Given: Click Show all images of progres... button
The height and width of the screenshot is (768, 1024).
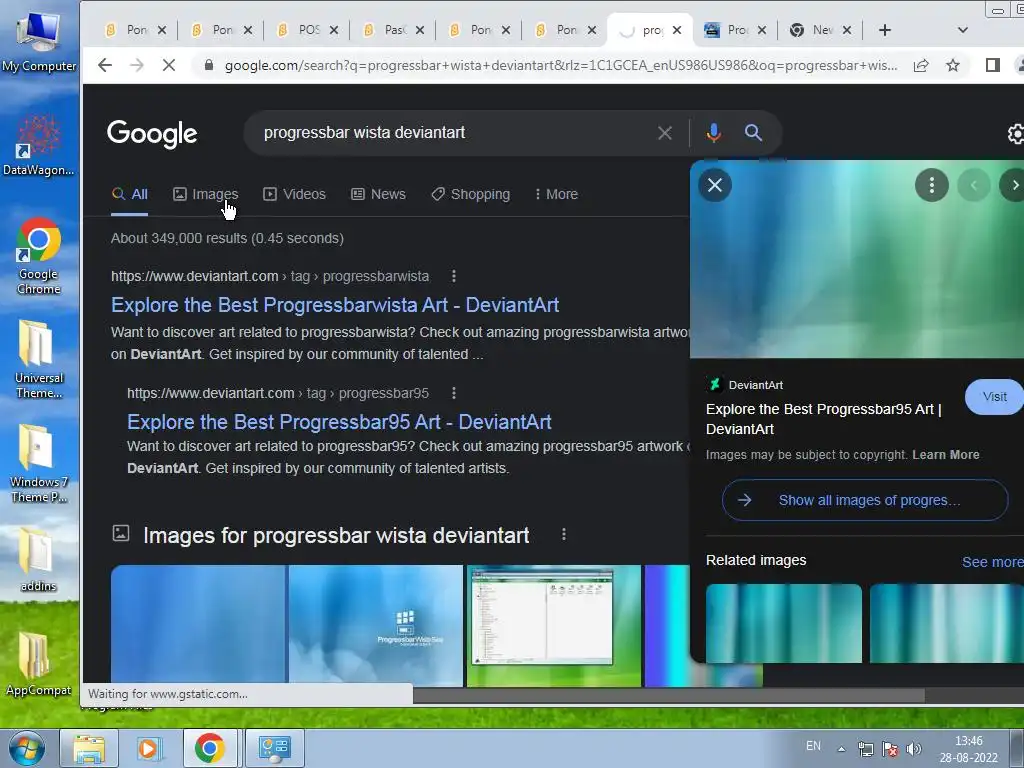Looking at the screenshot, I should [865, 500].
